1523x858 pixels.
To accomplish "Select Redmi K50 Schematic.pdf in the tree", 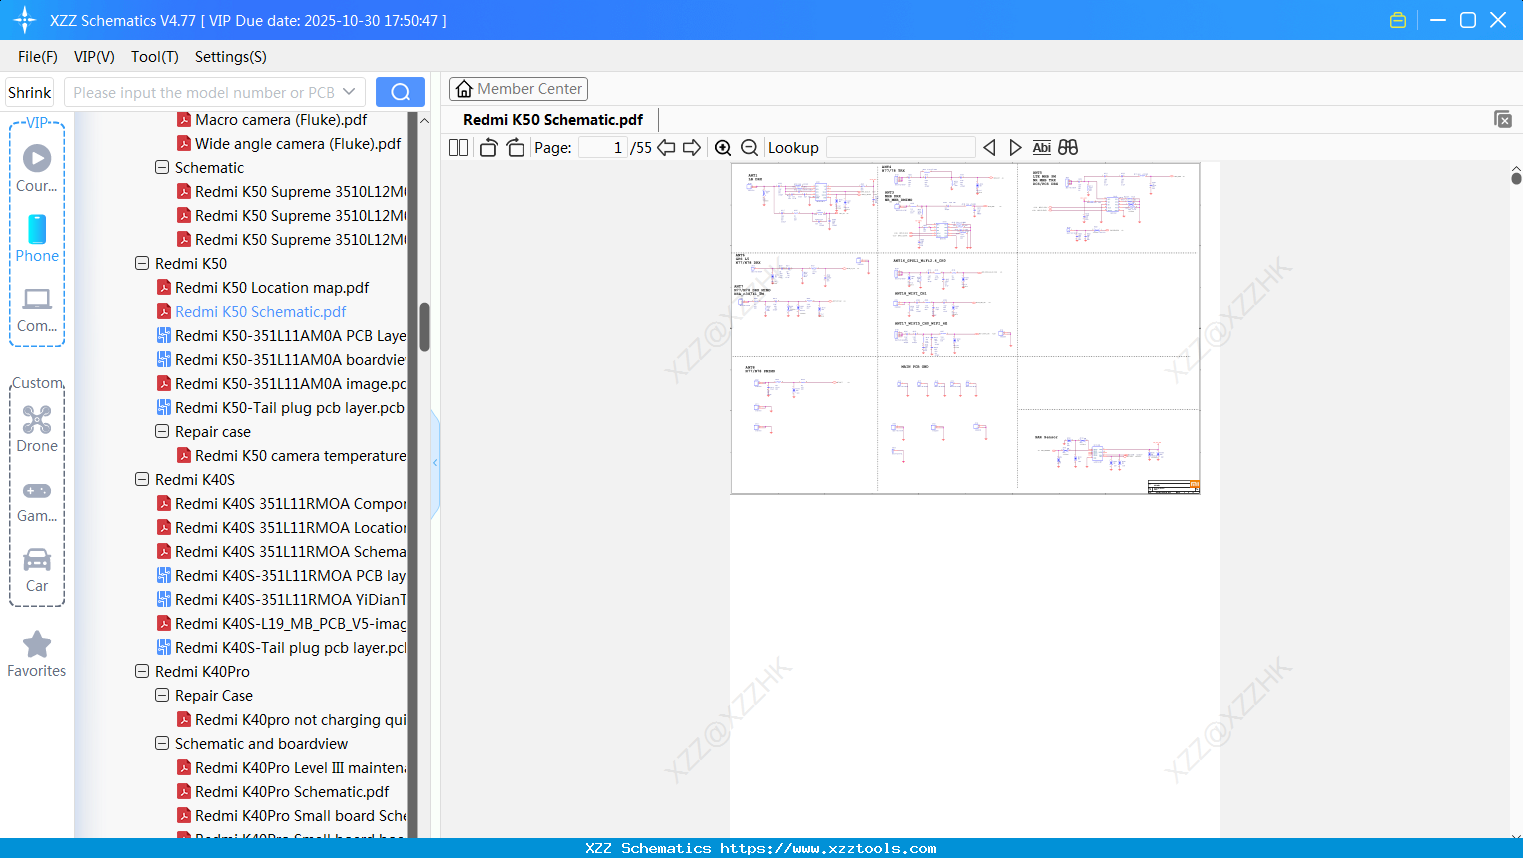I will point(251,312).
